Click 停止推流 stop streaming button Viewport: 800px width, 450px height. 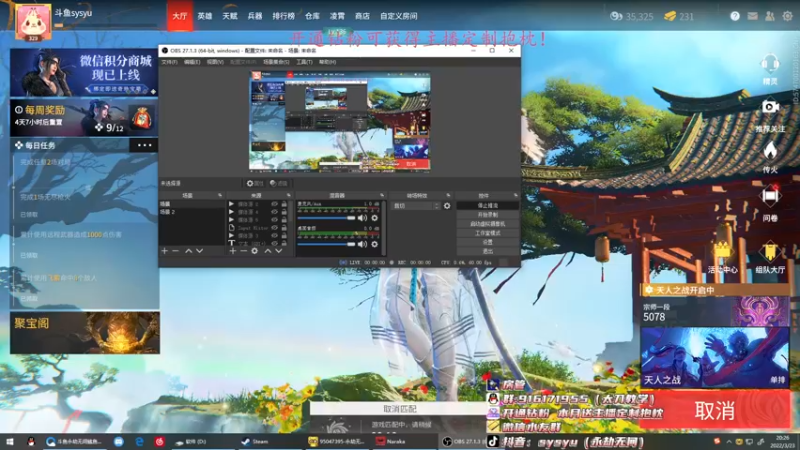488,206
